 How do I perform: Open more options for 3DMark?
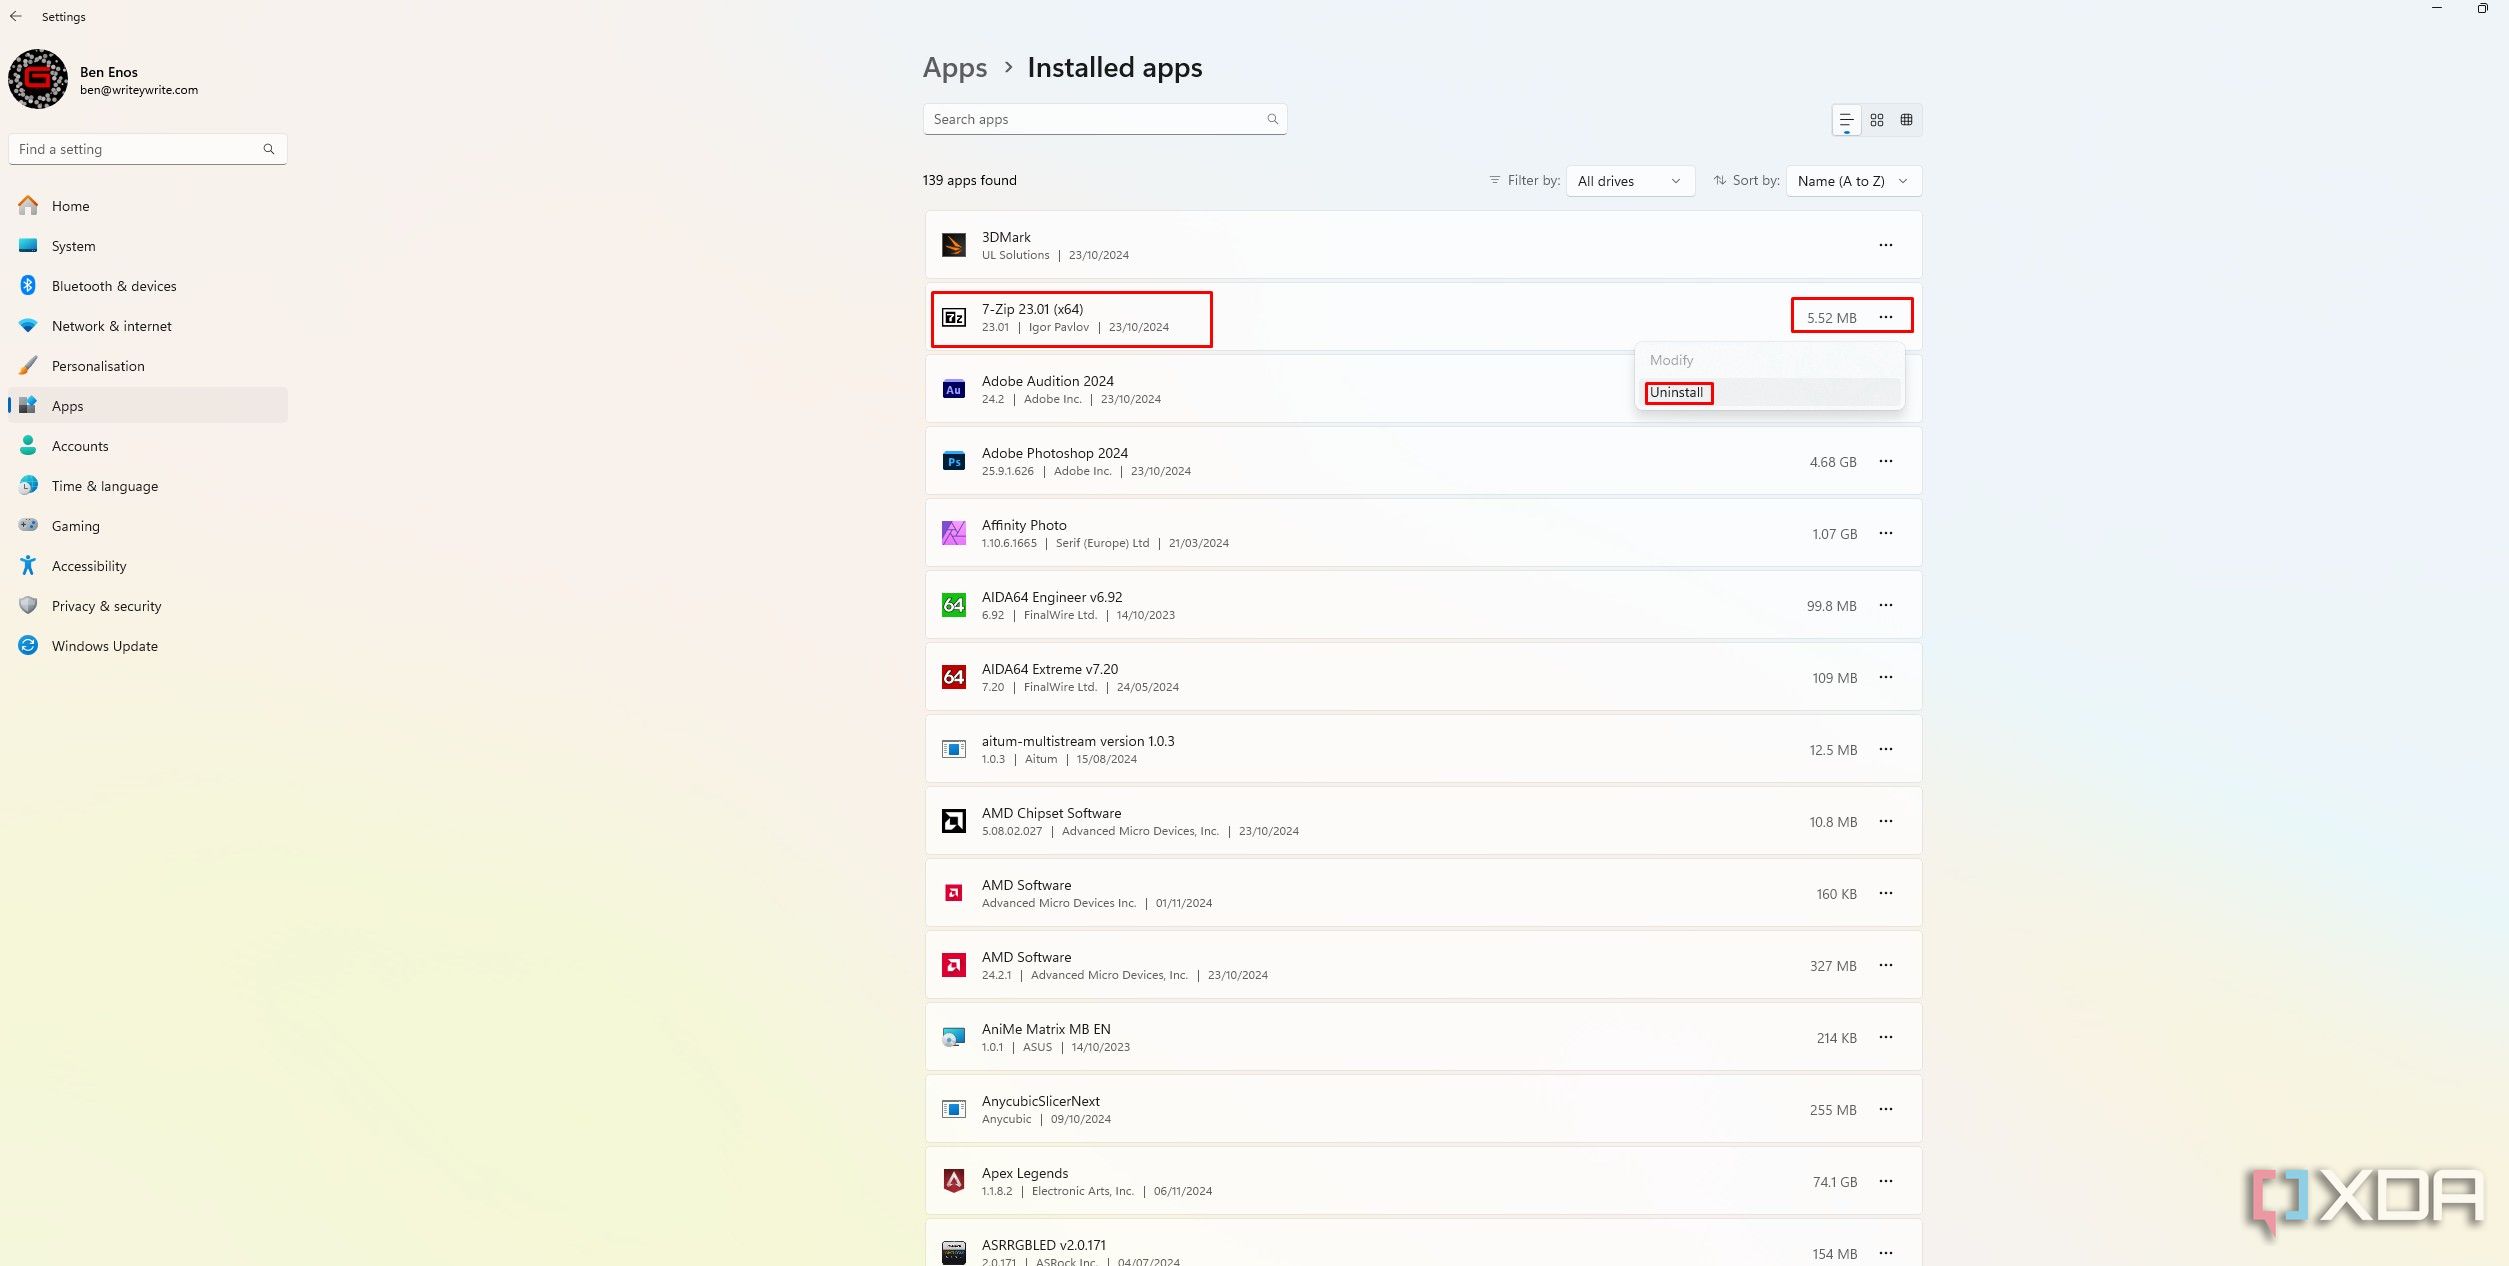(1885, 245)
